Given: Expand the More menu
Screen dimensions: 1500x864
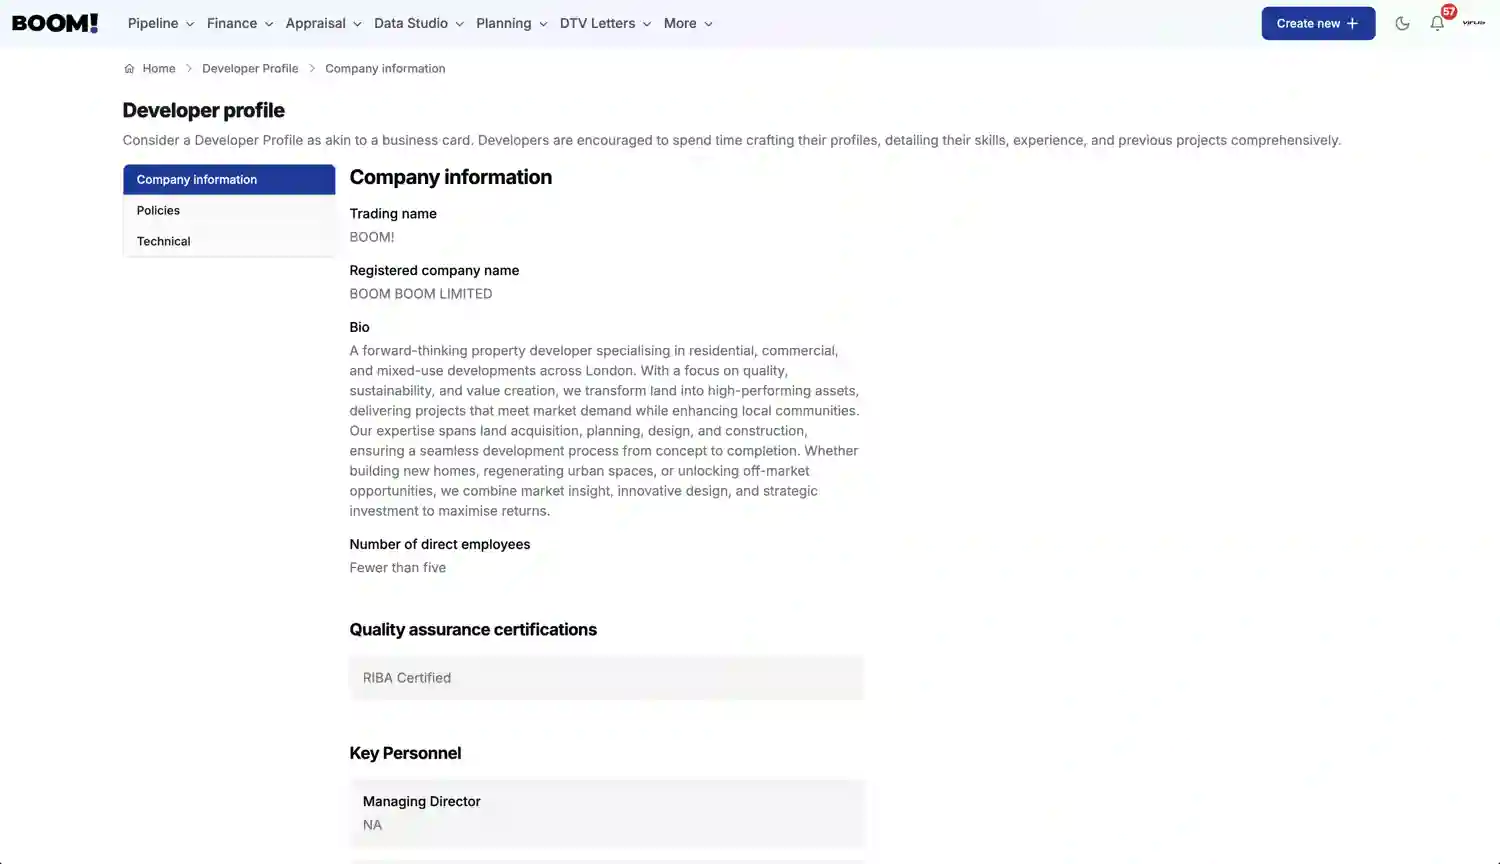Looking at the screenshot, I should [x=688, y=23].
